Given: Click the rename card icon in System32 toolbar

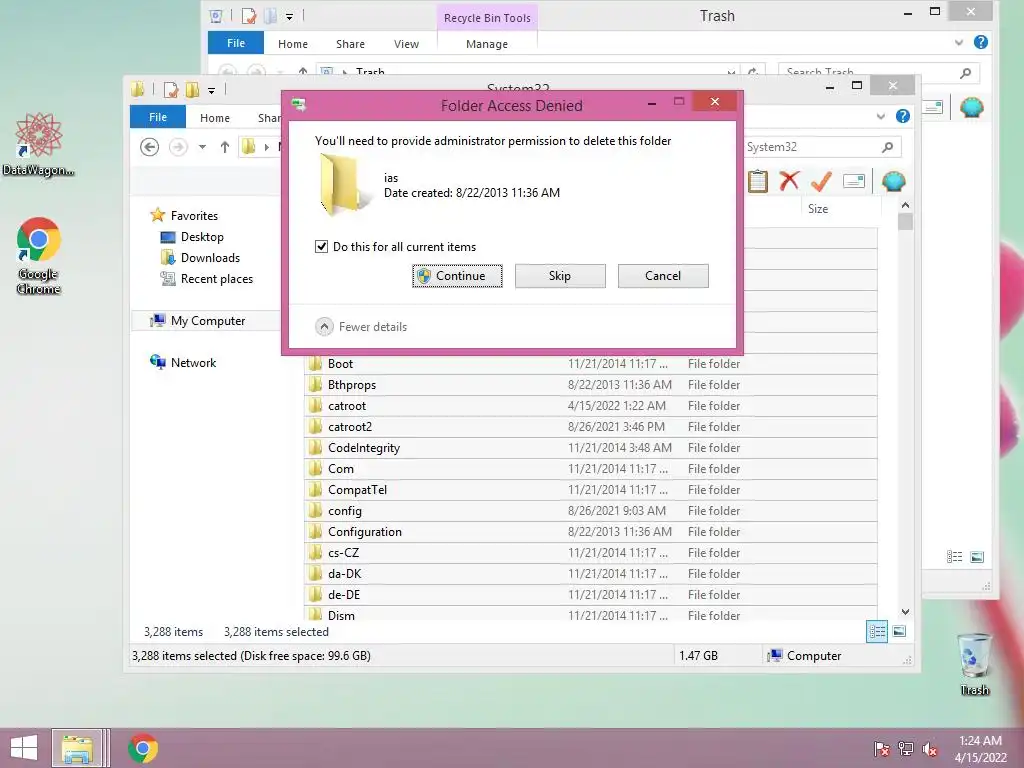Looking at the screenshot, I should coord(854,181).
